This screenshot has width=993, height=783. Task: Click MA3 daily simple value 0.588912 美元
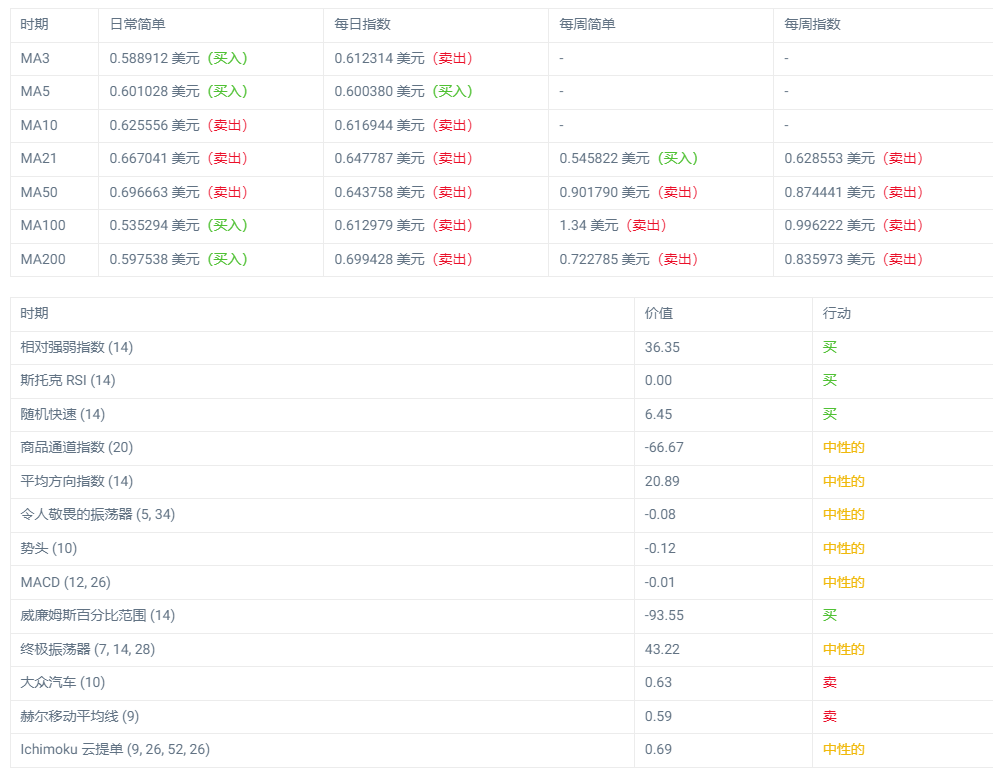[x=155, y=58]
